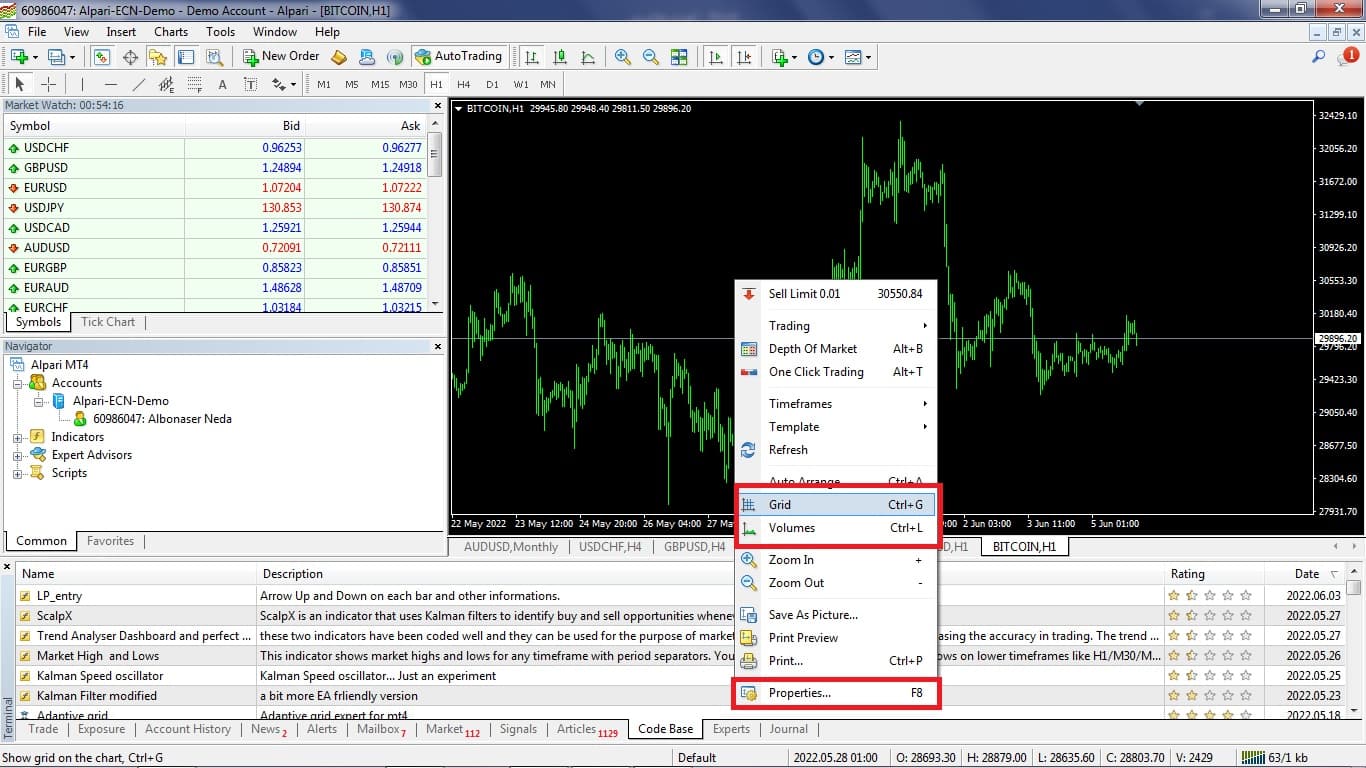Image resolution: width=1366 pixels, height=768 pixels.
Task: Toggle the AutoTrading button
Action: click(457, 57)
